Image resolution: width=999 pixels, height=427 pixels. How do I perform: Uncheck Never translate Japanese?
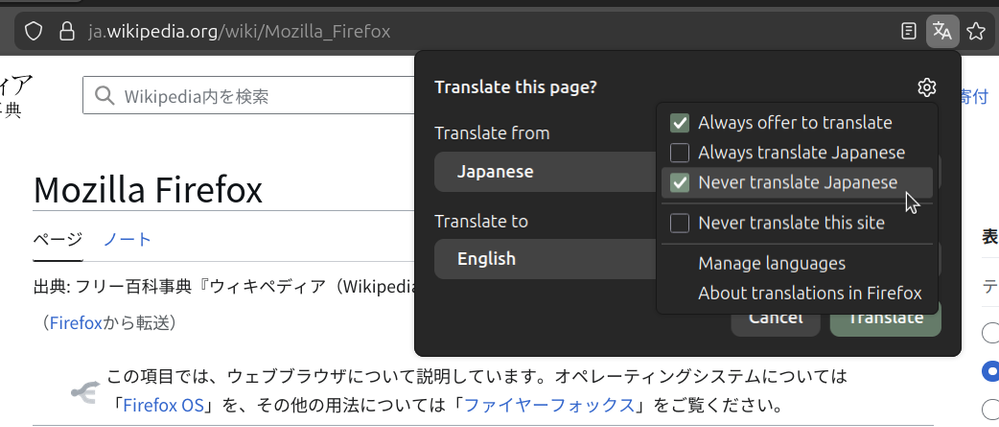tap(797, 183)
